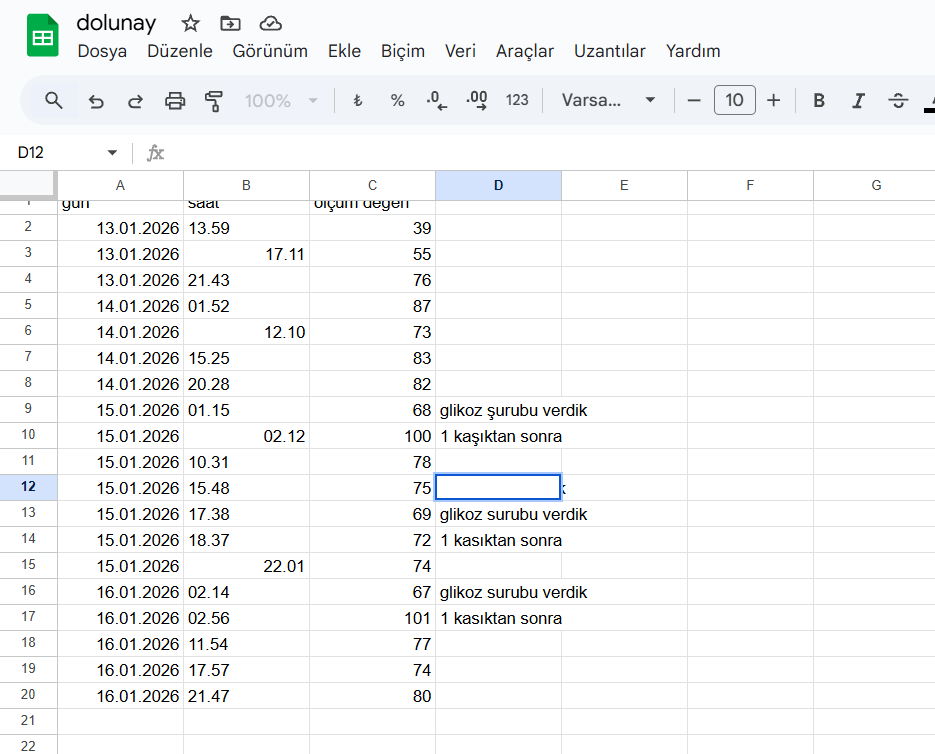Image resolution: width=935 pixels, height=754 pixels.
Task: Select time cell 21.47 in row 20
Action: pyautogui.click(x=246, y=696)
